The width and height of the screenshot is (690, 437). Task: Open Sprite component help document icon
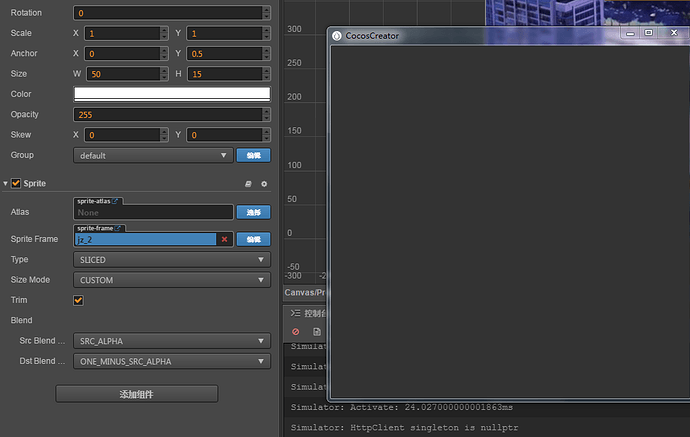click(x=248, y=184)
